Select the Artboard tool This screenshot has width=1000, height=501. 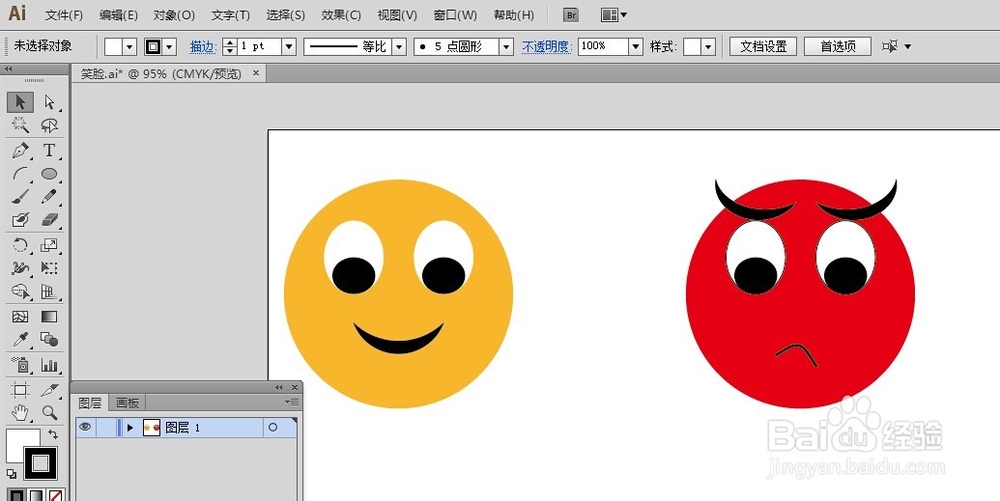coord(20,389)
